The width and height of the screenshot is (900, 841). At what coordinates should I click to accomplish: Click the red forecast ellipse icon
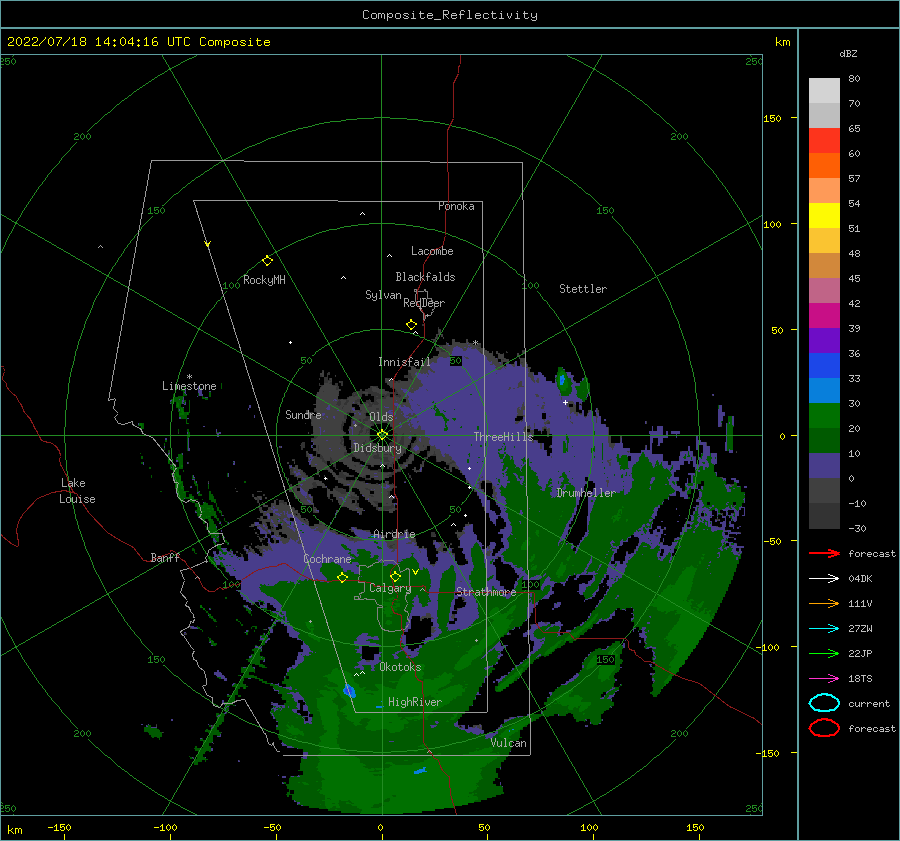[824, 728]
